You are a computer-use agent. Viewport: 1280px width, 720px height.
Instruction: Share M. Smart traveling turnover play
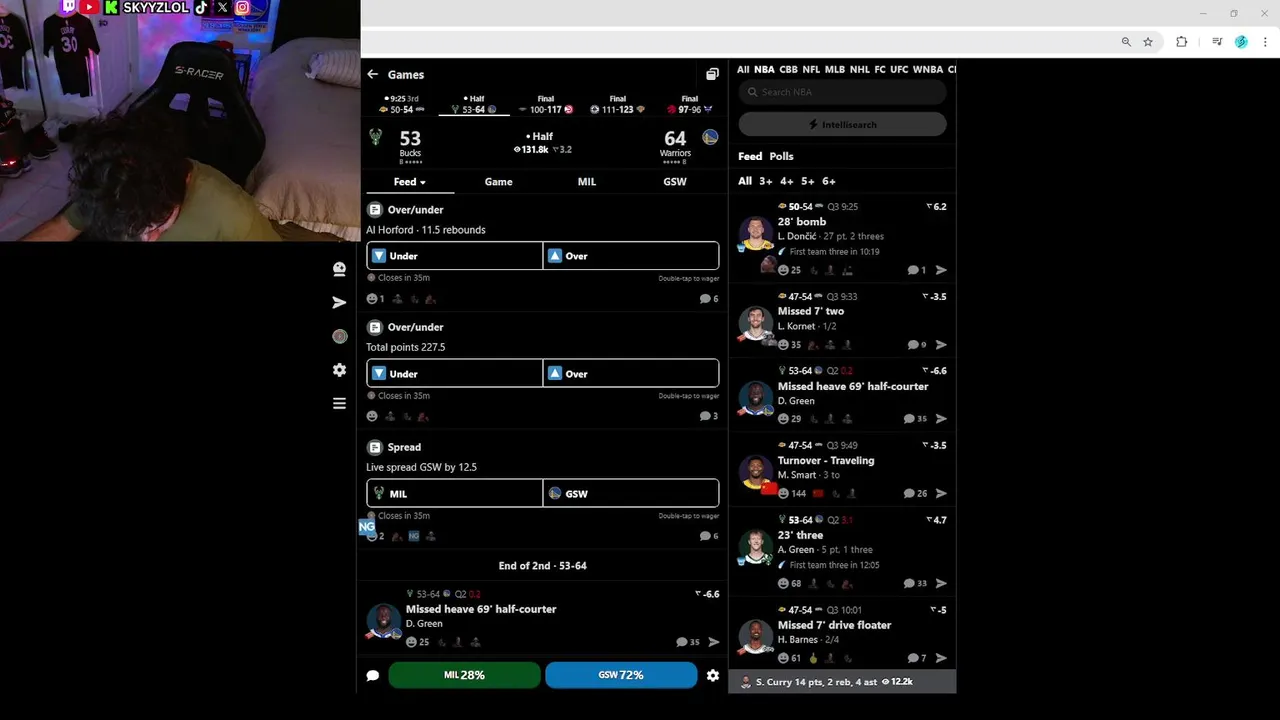click(941, 493)
